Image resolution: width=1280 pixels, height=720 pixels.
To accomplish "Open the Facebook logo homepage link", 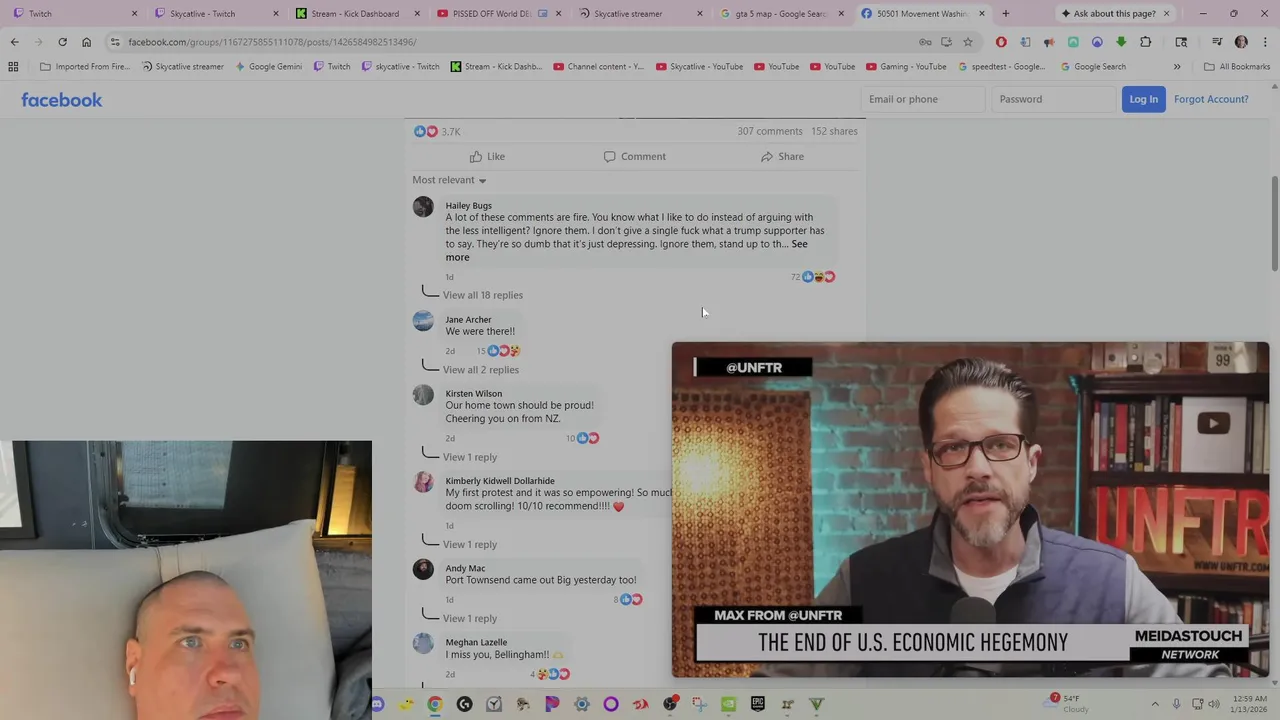I will pyautogui.click(x=62, y=100).
